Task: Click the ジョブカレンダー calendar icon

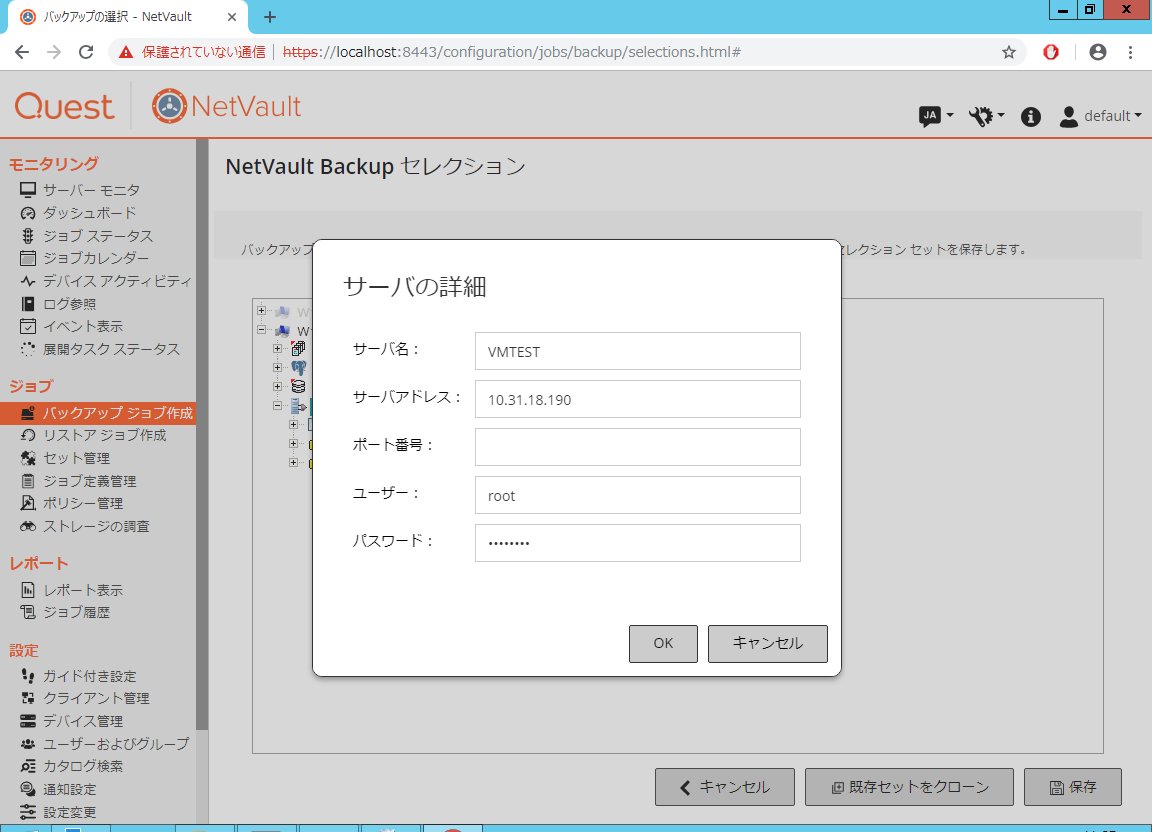Action: tap(28, 258)
